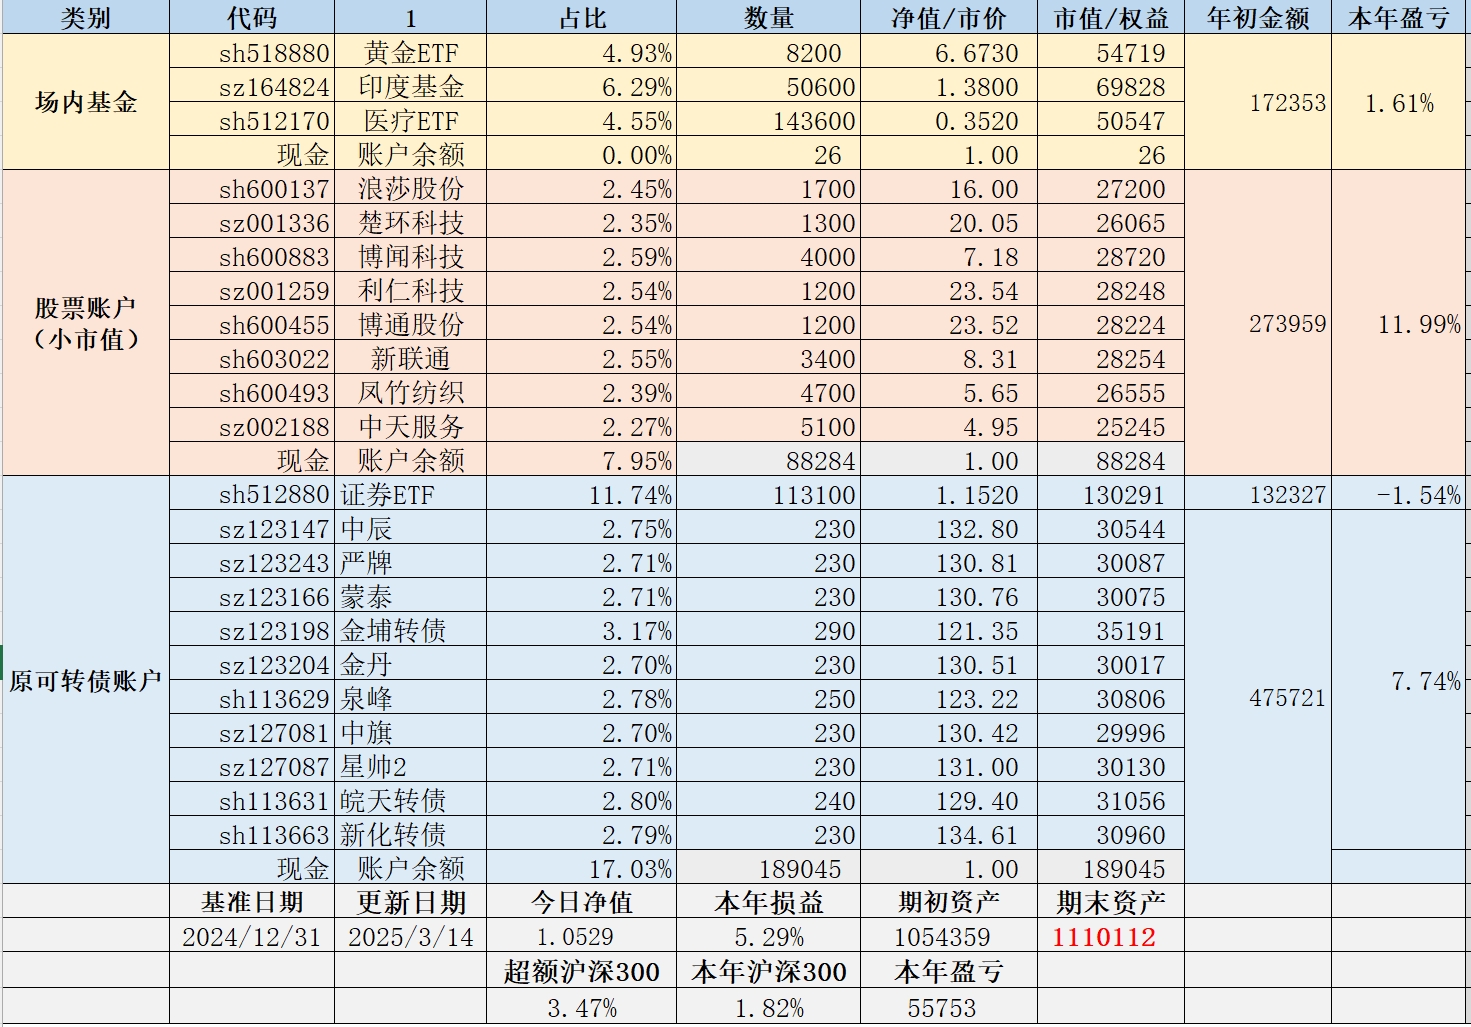1471x1027 pixels.
Task: Select the yearly return cell 11.99%
Action: pos(1401,323)
